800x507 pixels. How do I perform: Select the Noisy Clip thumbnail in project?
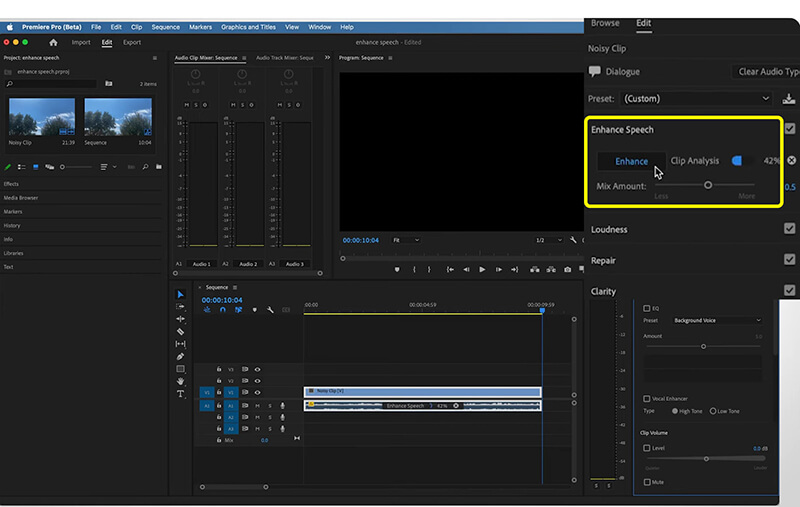tap(42, 117)
